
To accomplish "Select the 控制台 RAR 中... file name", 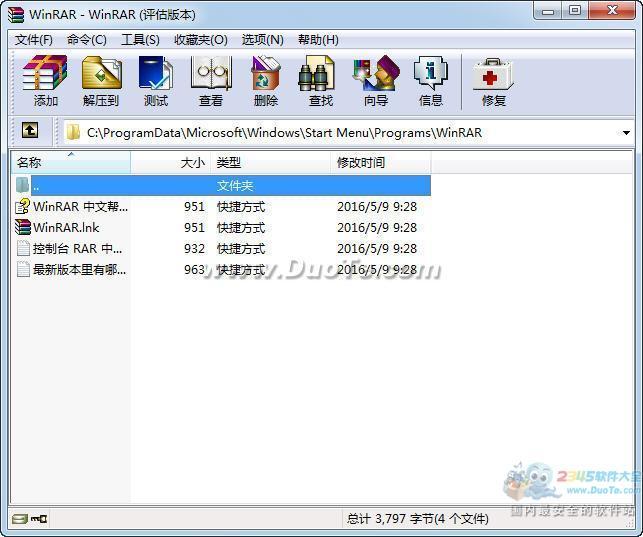I will click(77, 249).
